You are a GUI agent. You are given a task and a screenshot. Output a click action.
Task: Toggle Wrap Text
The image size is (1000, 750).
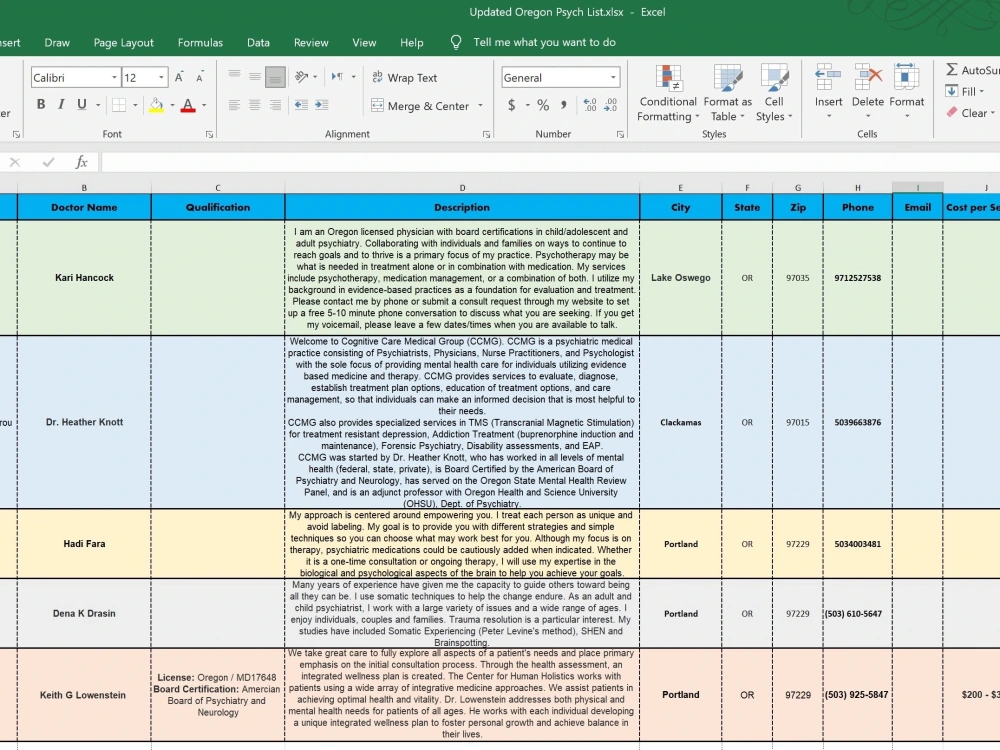(404, 78)
